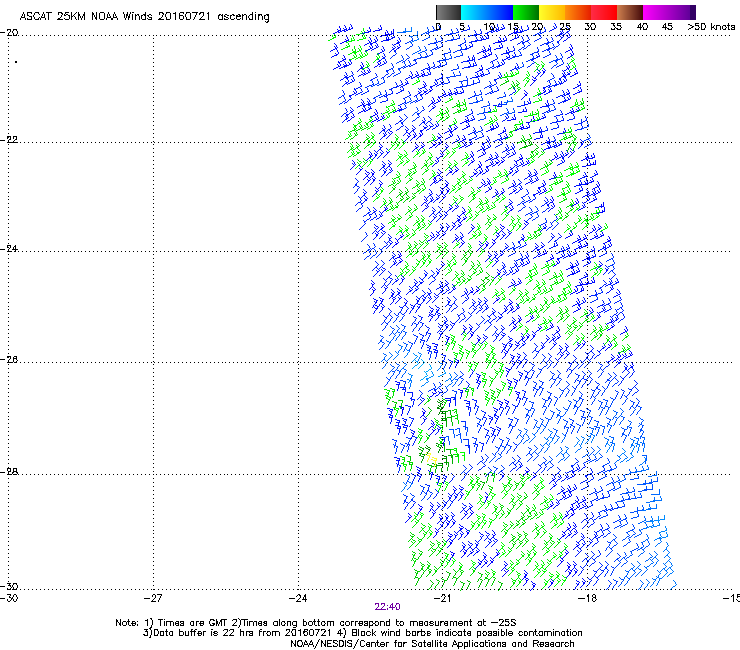Click the latitude "-28" axis label
Image resolution: width=740 pixels, height=650 pixels.
pyautogui.click(x=9, y=472)
